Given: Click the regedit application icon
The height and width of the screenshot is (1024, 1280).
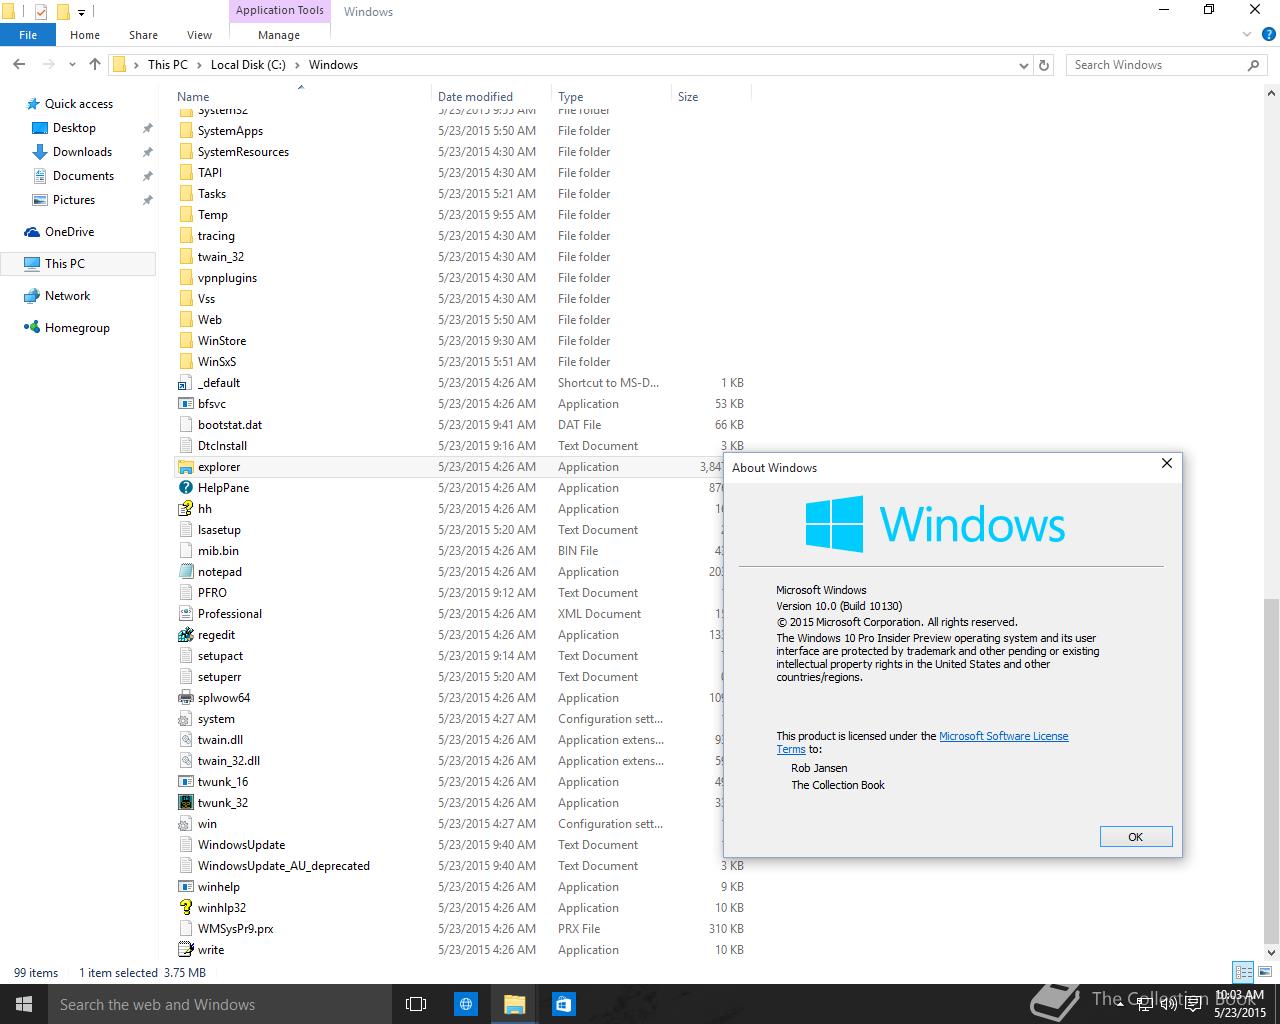Looking at the screenshot, I should coord(185,635).
